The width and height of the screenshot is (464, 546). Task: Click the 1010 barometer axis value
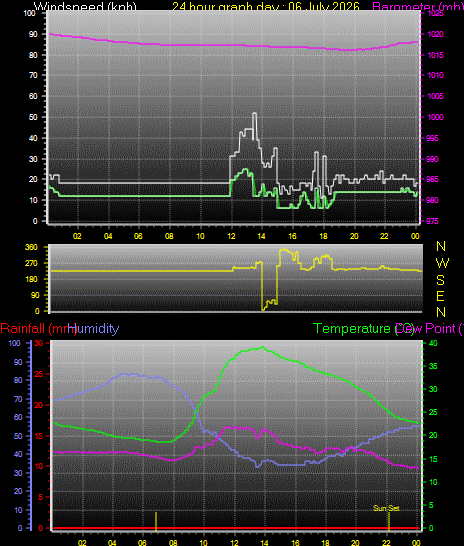click(x=435, y=75)
